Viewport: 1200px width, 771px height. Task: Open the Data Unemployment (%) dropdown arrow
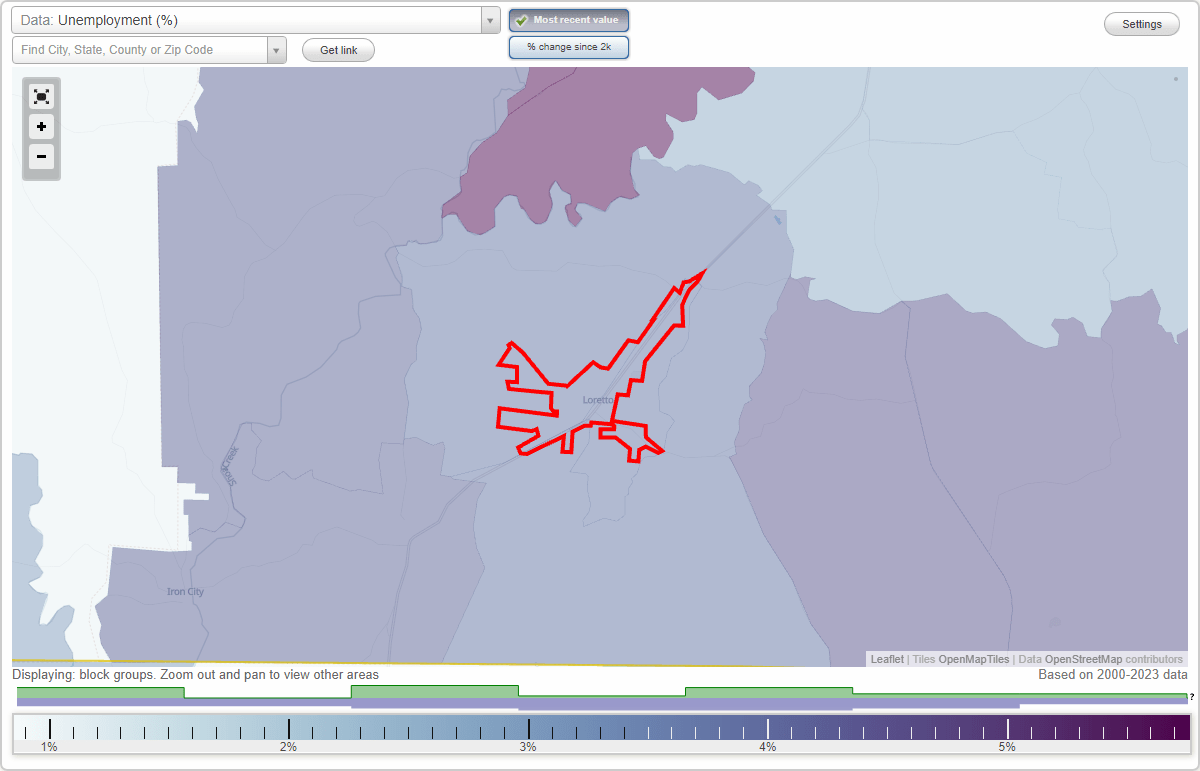point(490,20)
